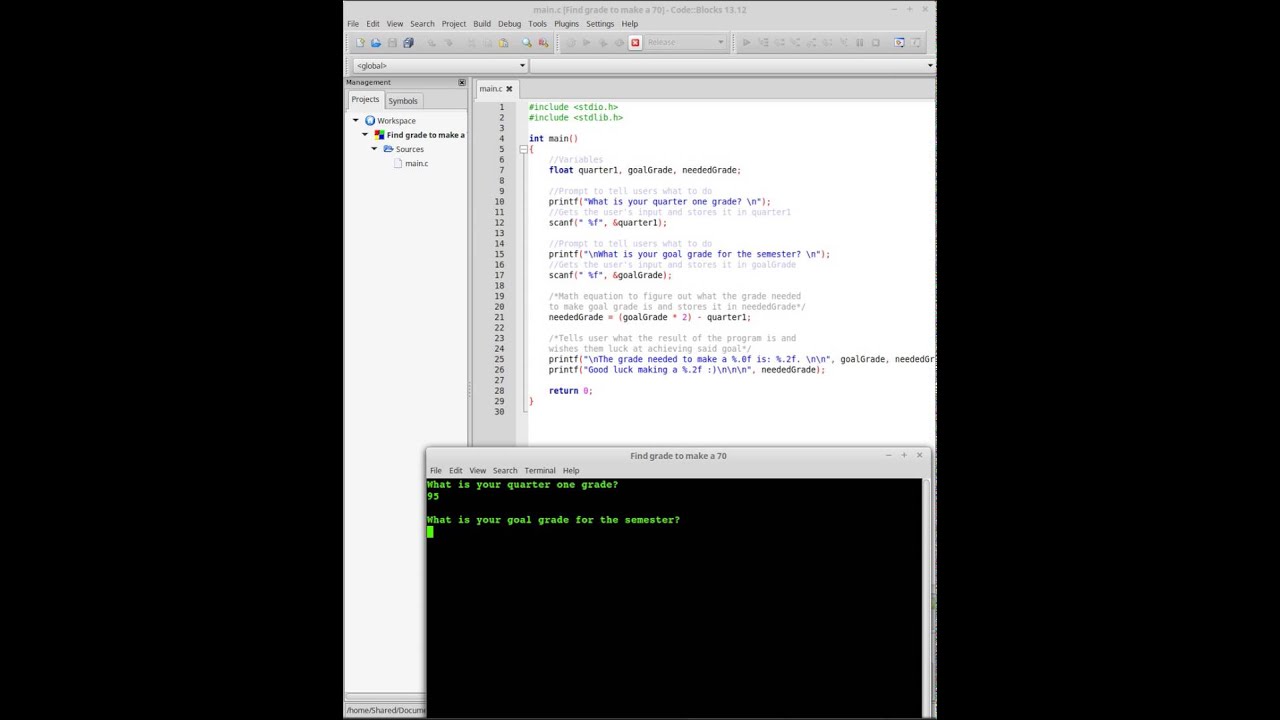The height and width of the screenshot is (720, 1280).
Task: Open the Project menu
Action: point(454,24)
